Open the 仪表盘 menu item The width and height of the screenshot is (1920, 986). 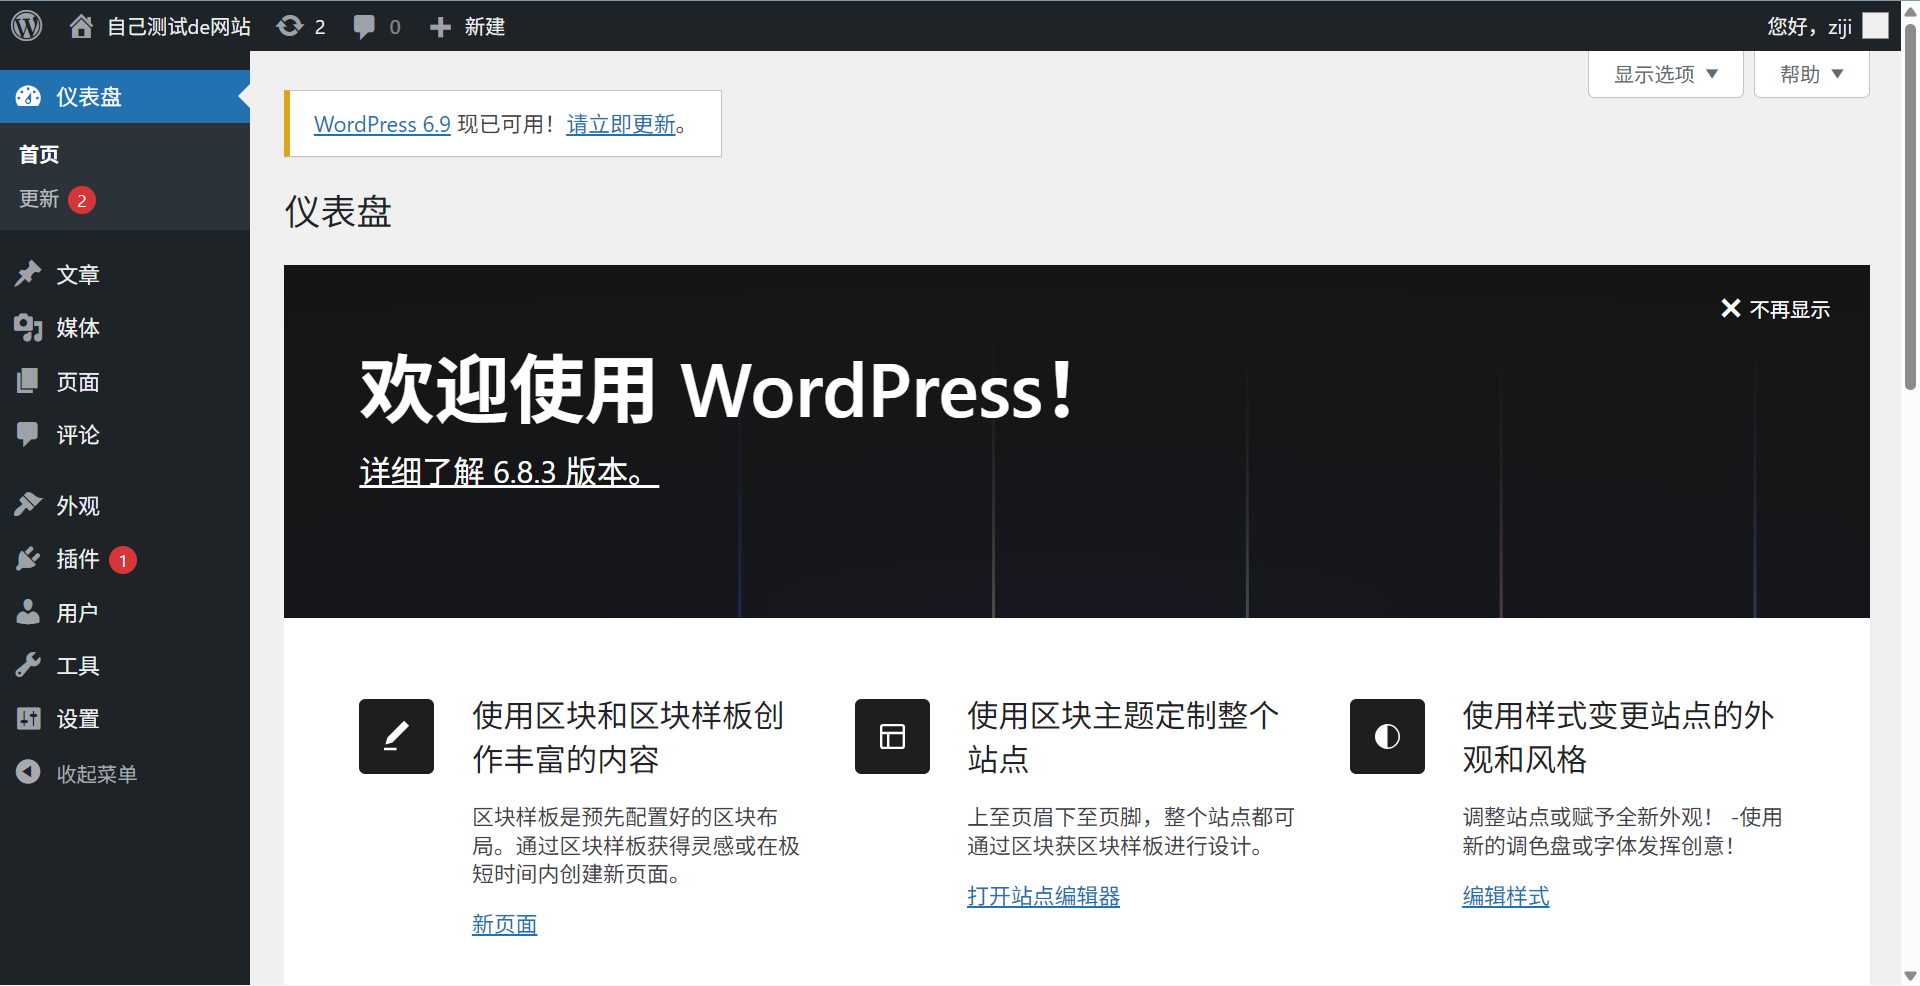click(x=125, y=97)
